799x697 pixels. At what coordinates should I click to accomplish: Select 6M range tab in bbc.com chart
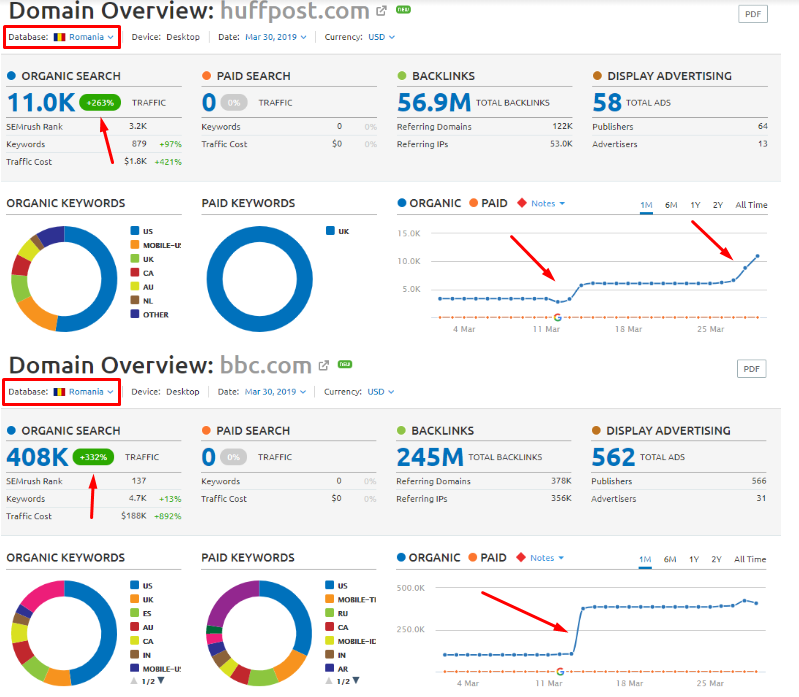[670, 559]
